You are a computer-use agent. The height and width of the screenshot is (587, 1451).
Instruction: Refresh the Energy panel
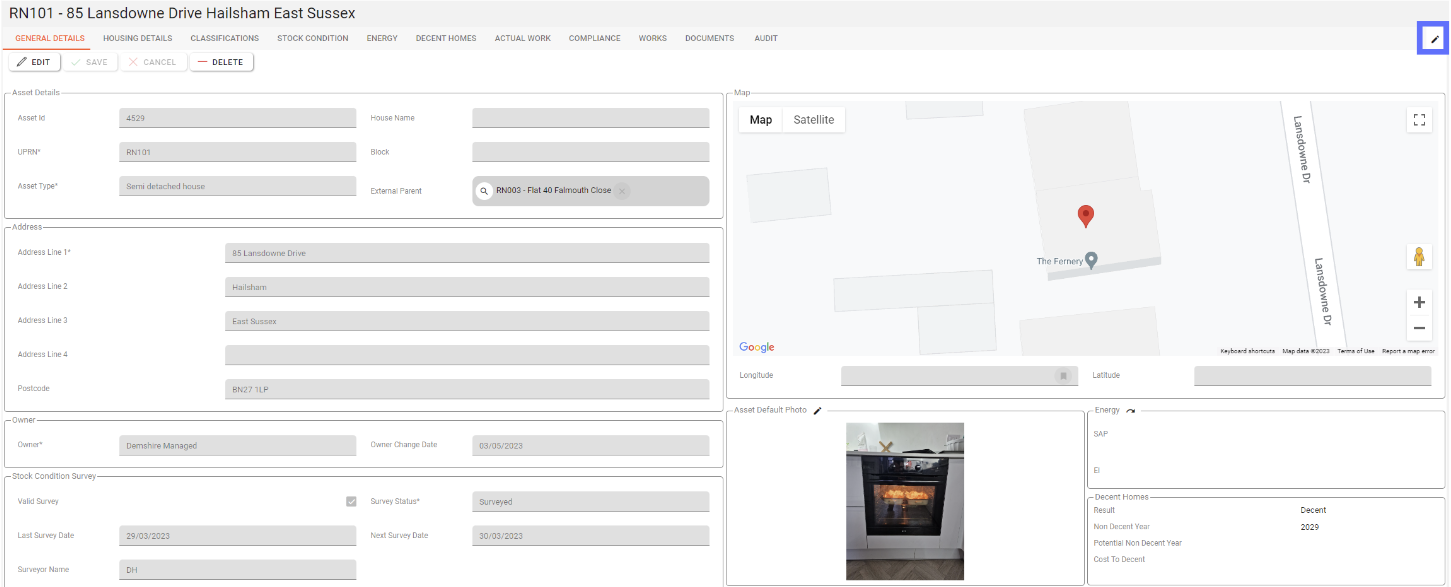[x=1131, y=410]
